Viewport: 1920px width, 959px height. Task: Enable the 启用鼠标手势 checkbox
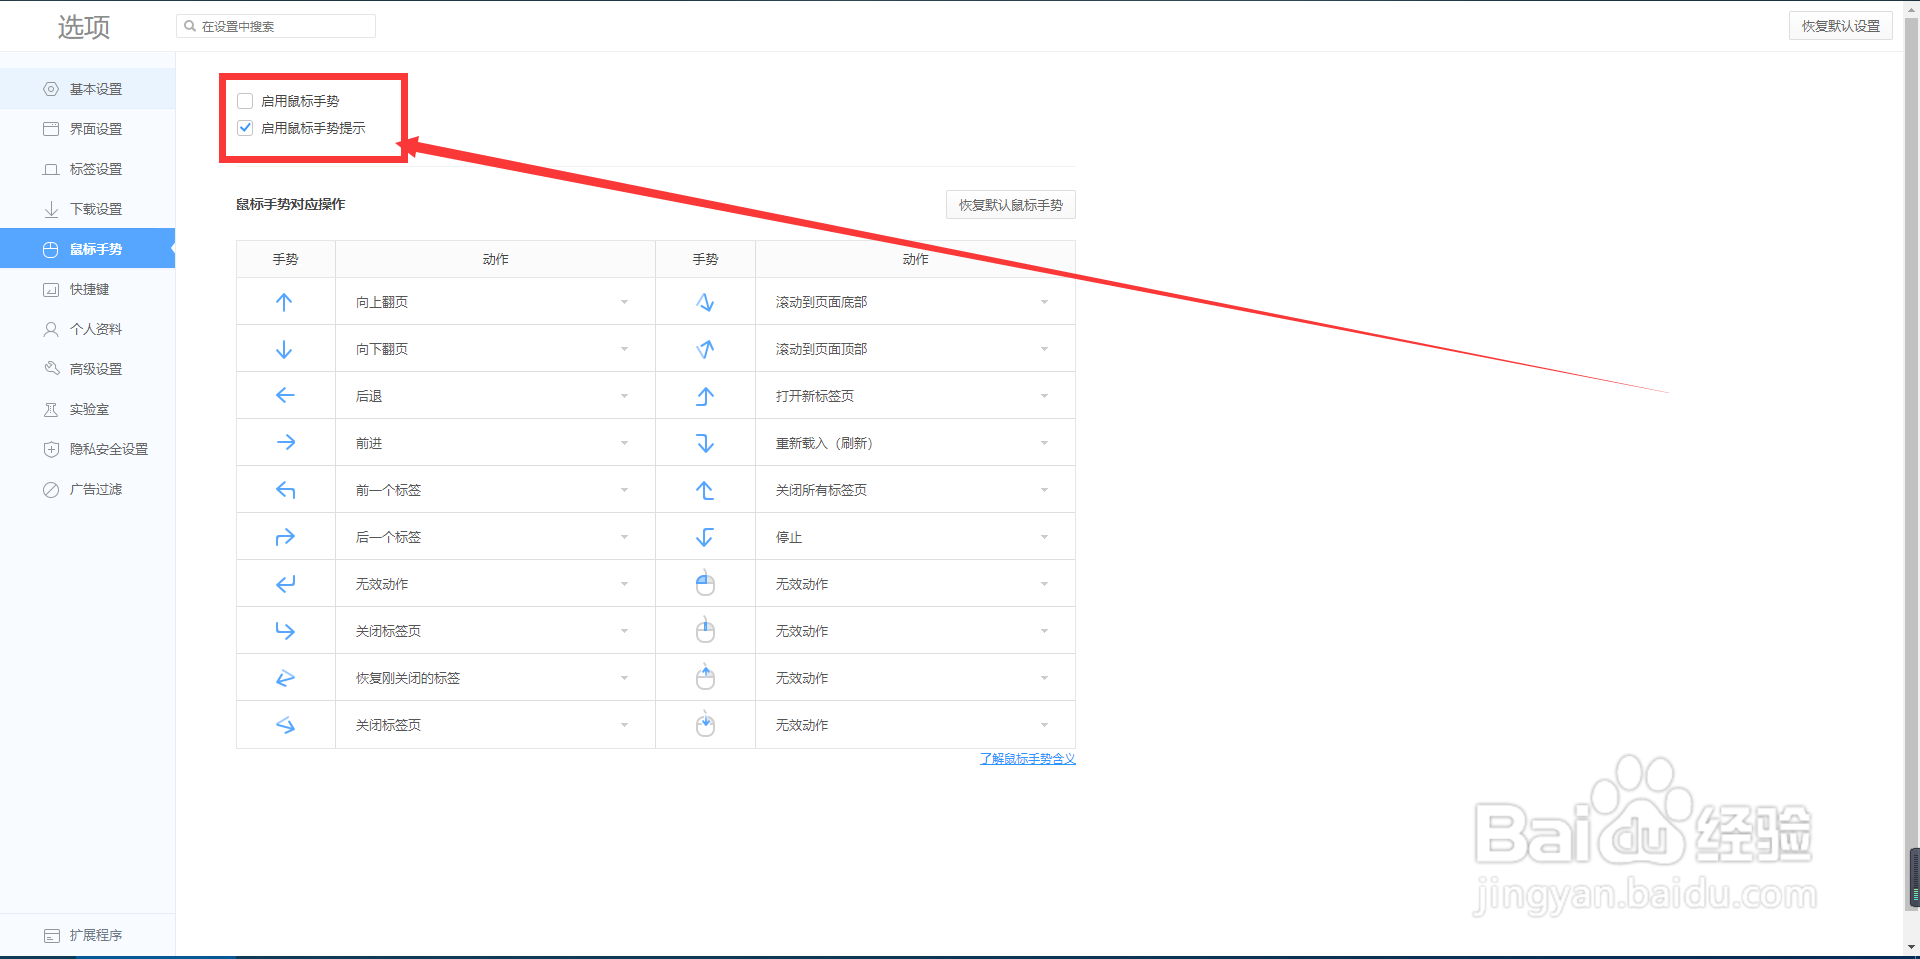click(x=245, y=101)
